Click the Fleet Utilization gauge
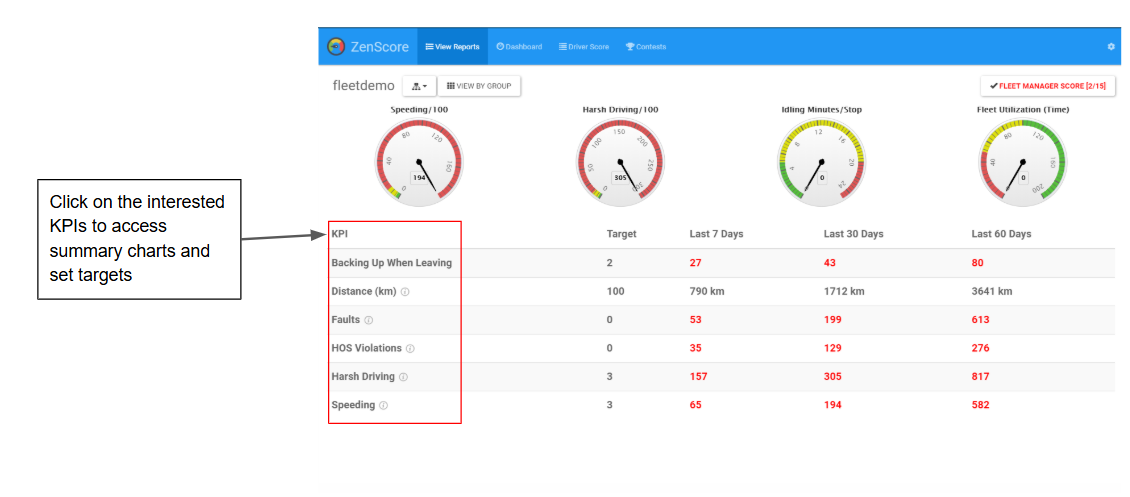This screenshot has height=497, width=1130. click(x=1023, y=160)
